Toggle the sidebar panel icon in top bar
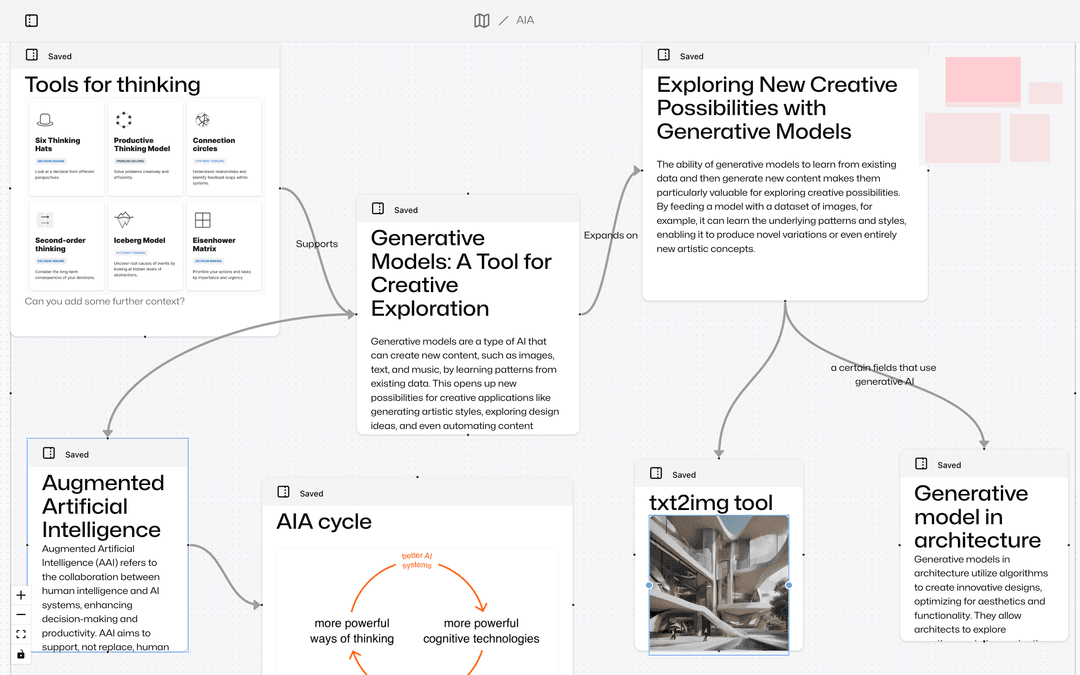Screen dimensions: 1080x675 pos(31,20)
